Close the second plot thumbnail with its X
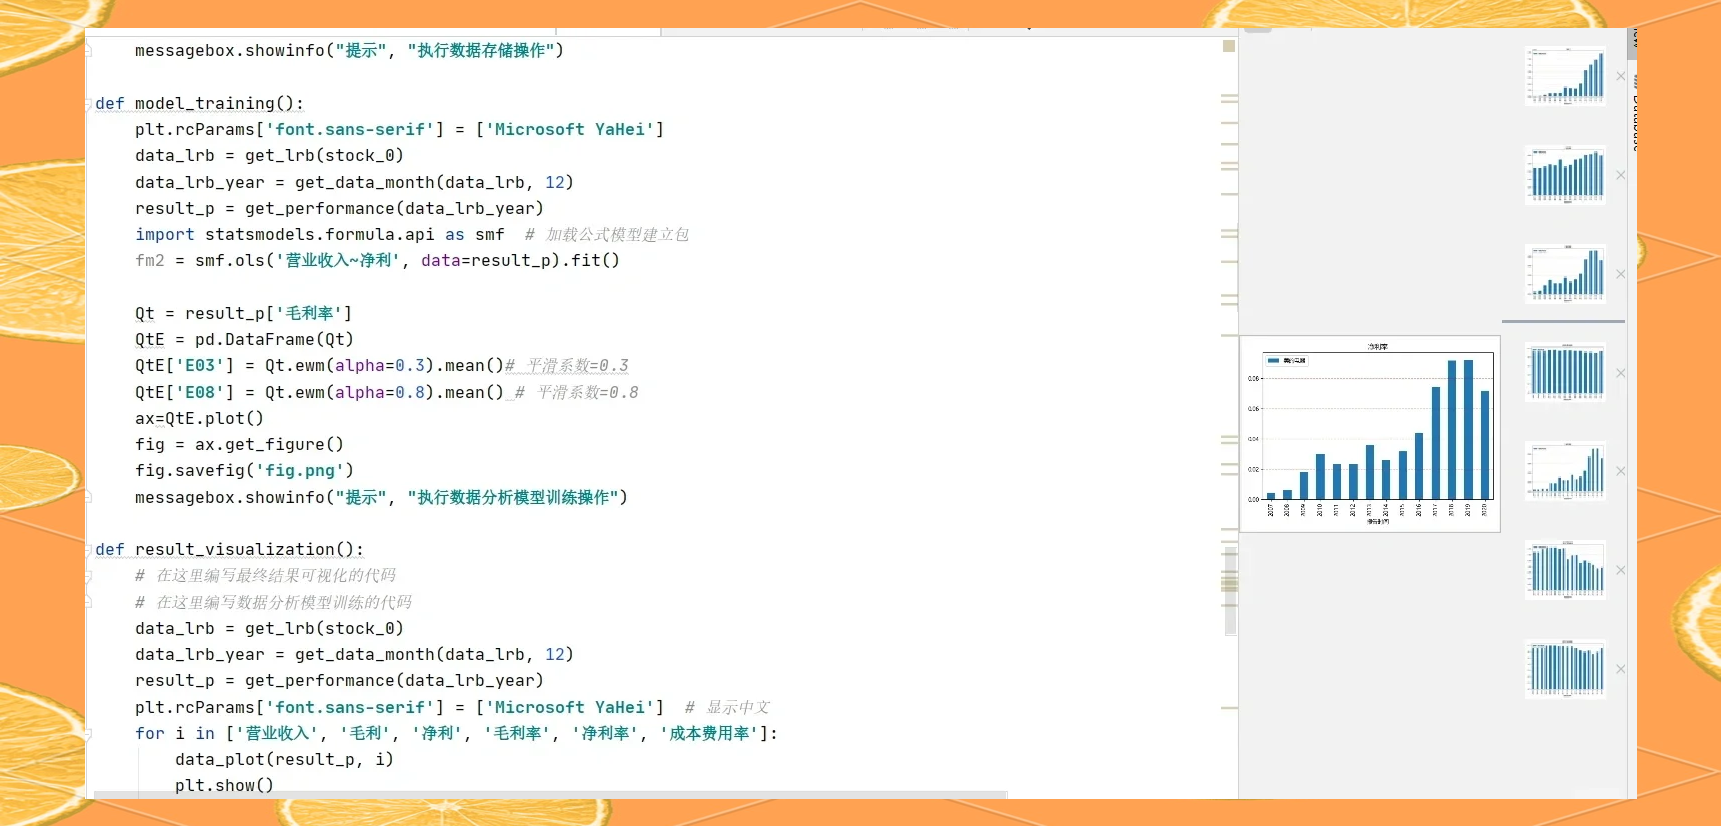This screenshot has width=1721, height=826. pos(1621,175)
